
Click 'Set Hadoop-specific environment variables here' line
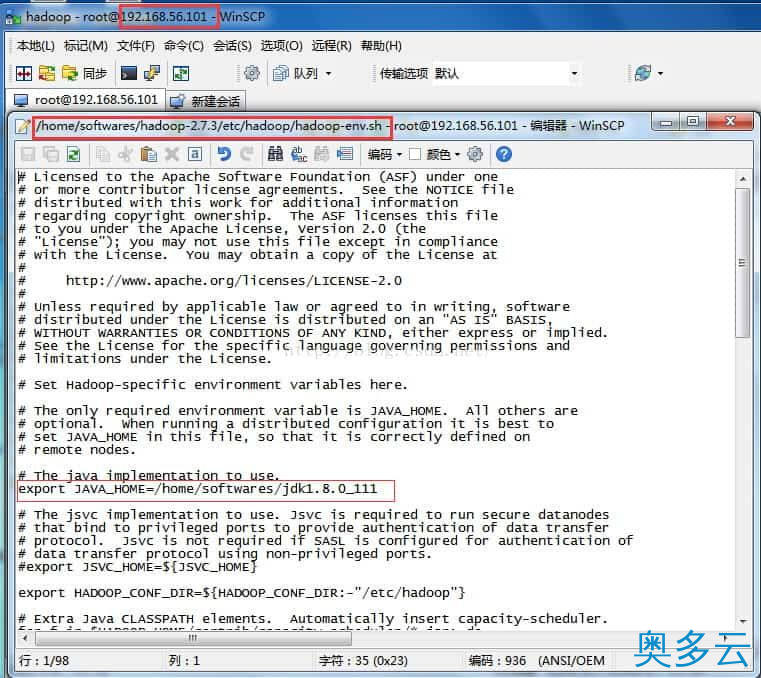213,385
